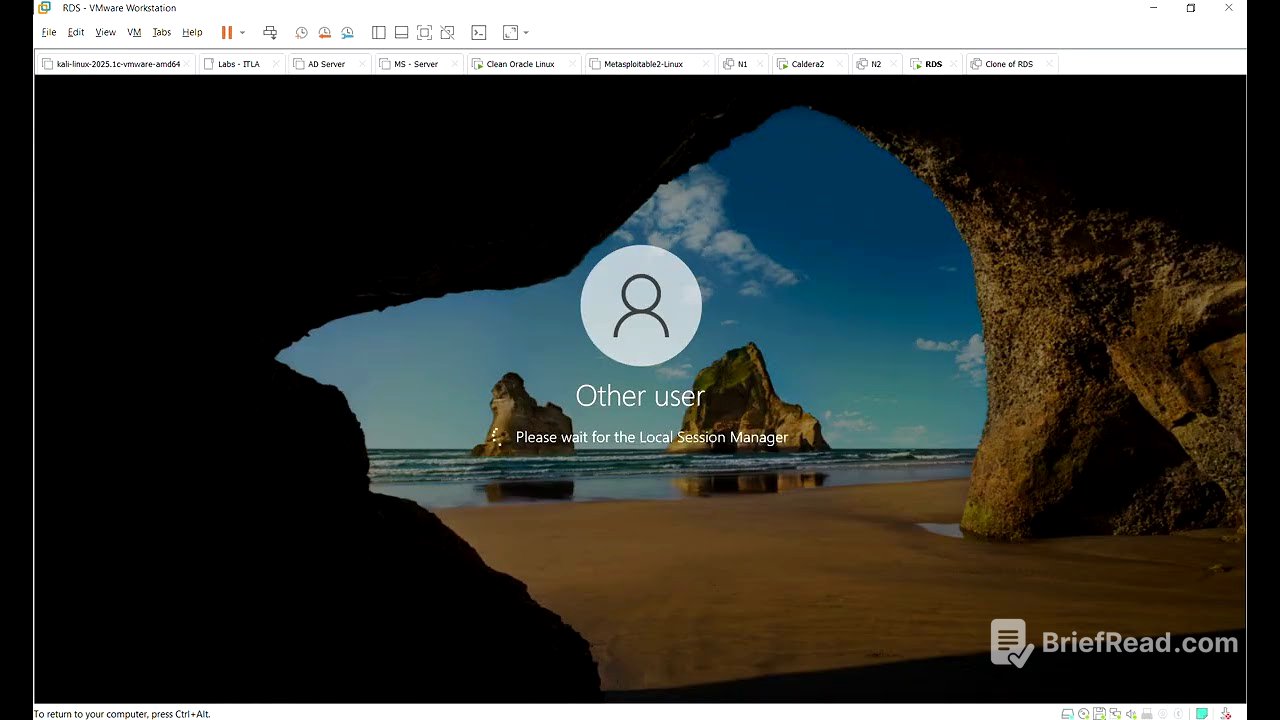Screen dimensions: 1280x720
Task: Open the VM menu
Action: coord(134,32)
